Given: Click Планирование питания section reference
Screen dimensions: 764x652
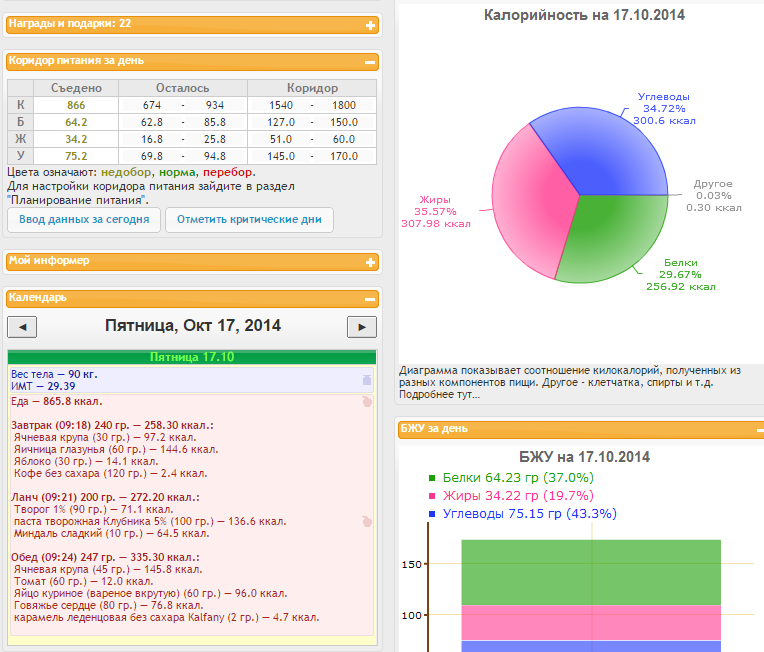Looking at the screenshot, I should coord(77,200).
